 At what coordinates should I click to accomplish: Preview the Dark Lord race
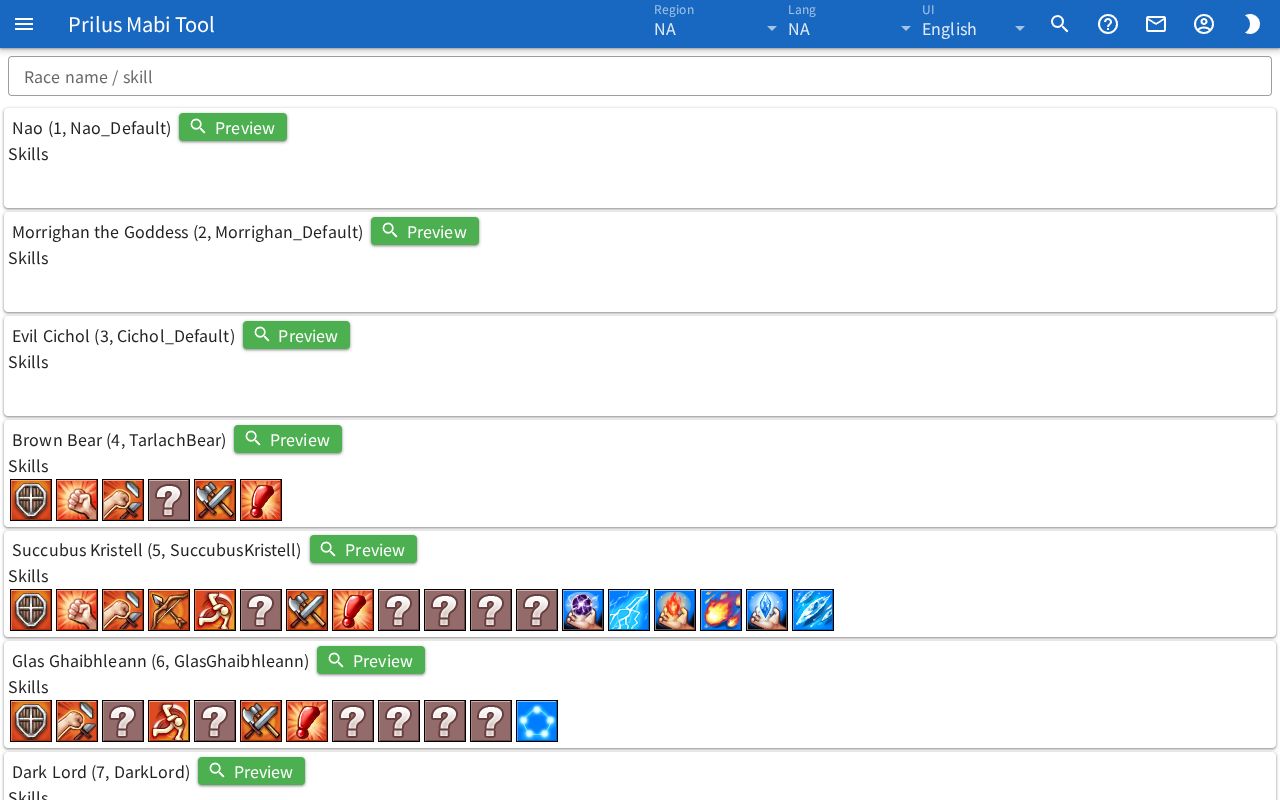[251, 771]
